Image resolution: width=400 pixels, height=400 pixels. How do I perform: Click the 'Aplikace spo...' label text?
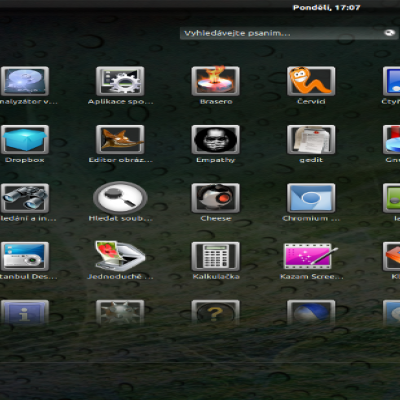[120, 102]
